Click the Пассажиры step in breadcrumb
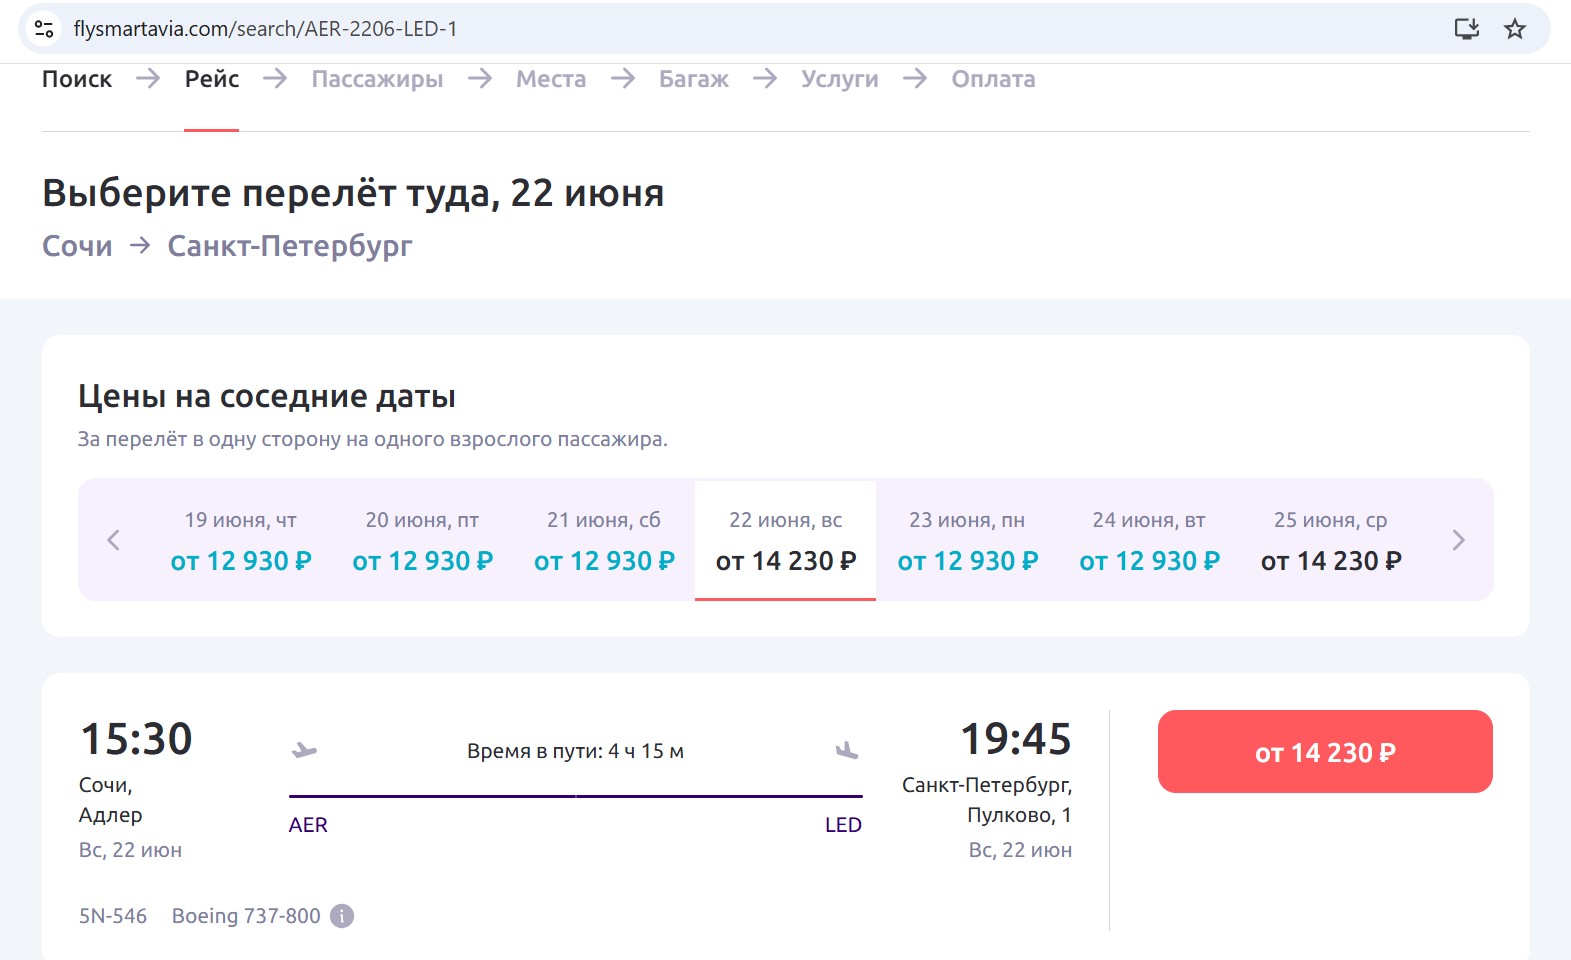Image resolution: width=1571 pixels, height=960 pixels. [377, 79]
